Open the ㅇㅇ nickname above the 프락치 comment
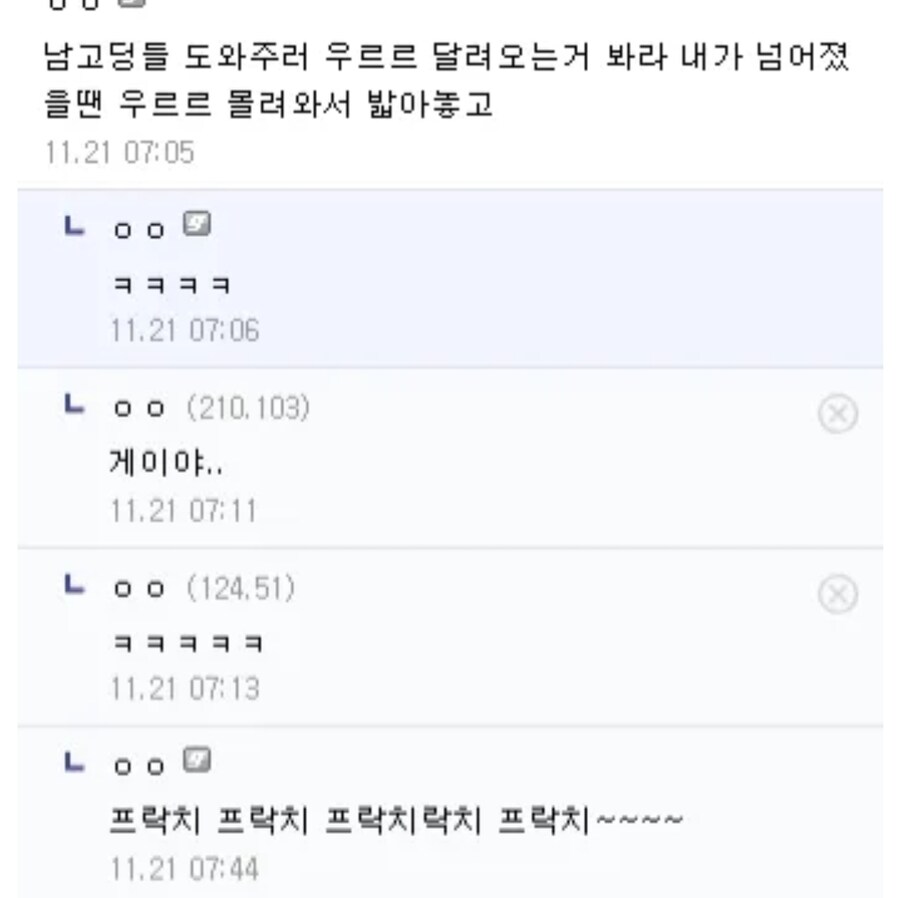 [x=139, y=766]
